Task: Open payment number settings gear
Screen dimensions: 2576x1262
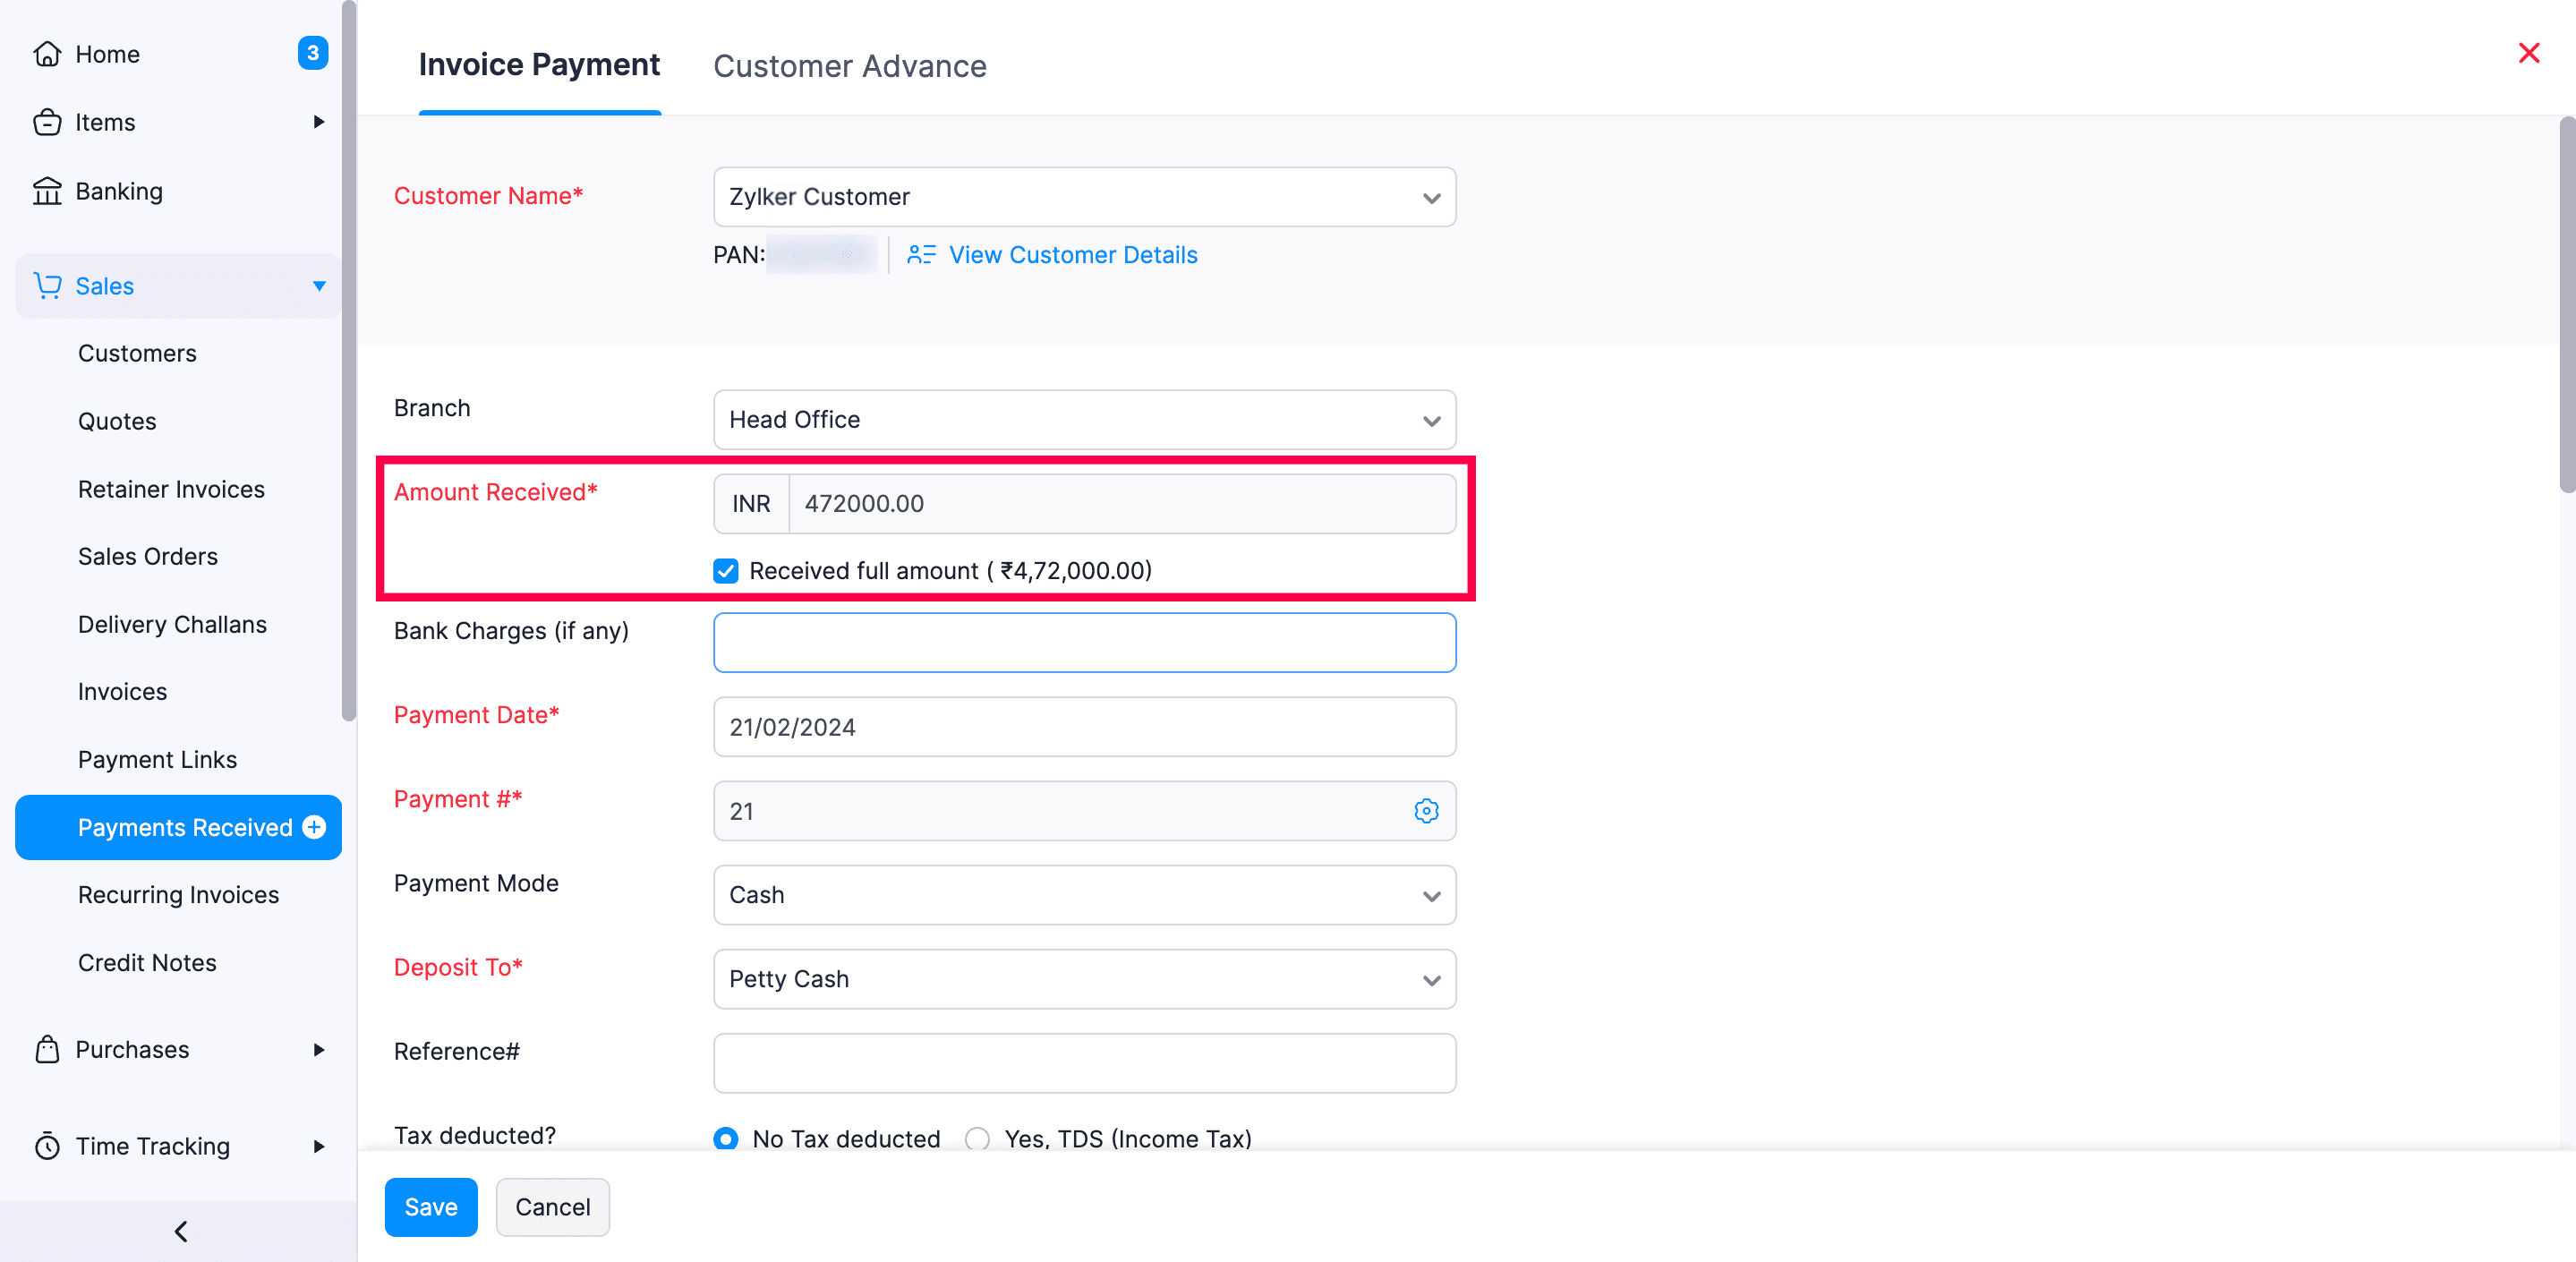Action: click(1427, 811)
